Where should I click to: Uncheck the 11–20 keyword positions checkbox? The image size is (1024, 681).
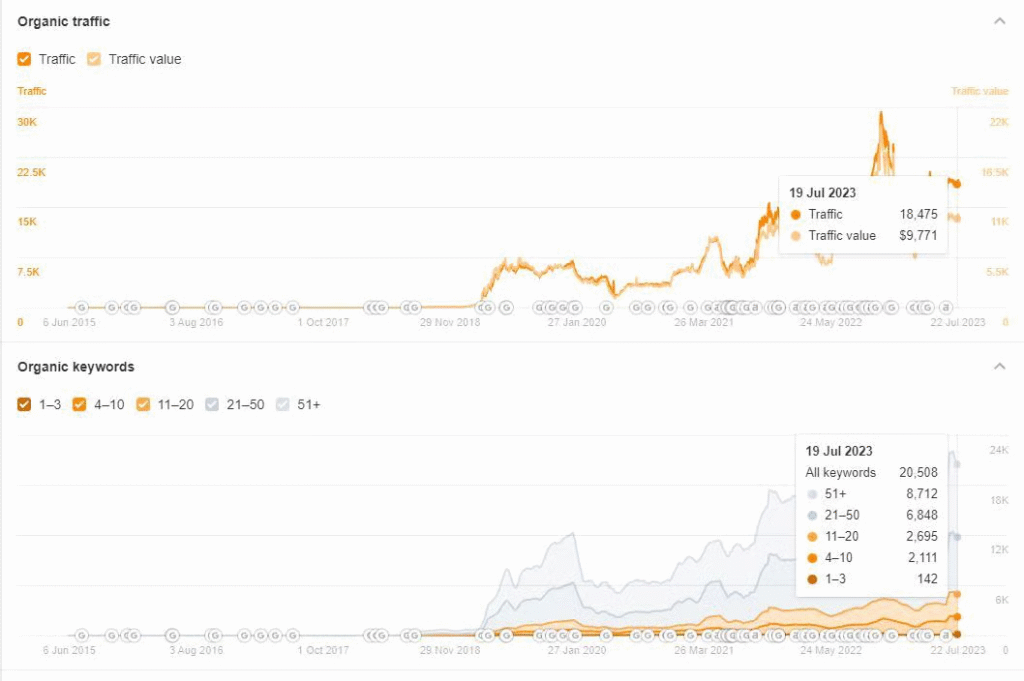click(143, 405)
